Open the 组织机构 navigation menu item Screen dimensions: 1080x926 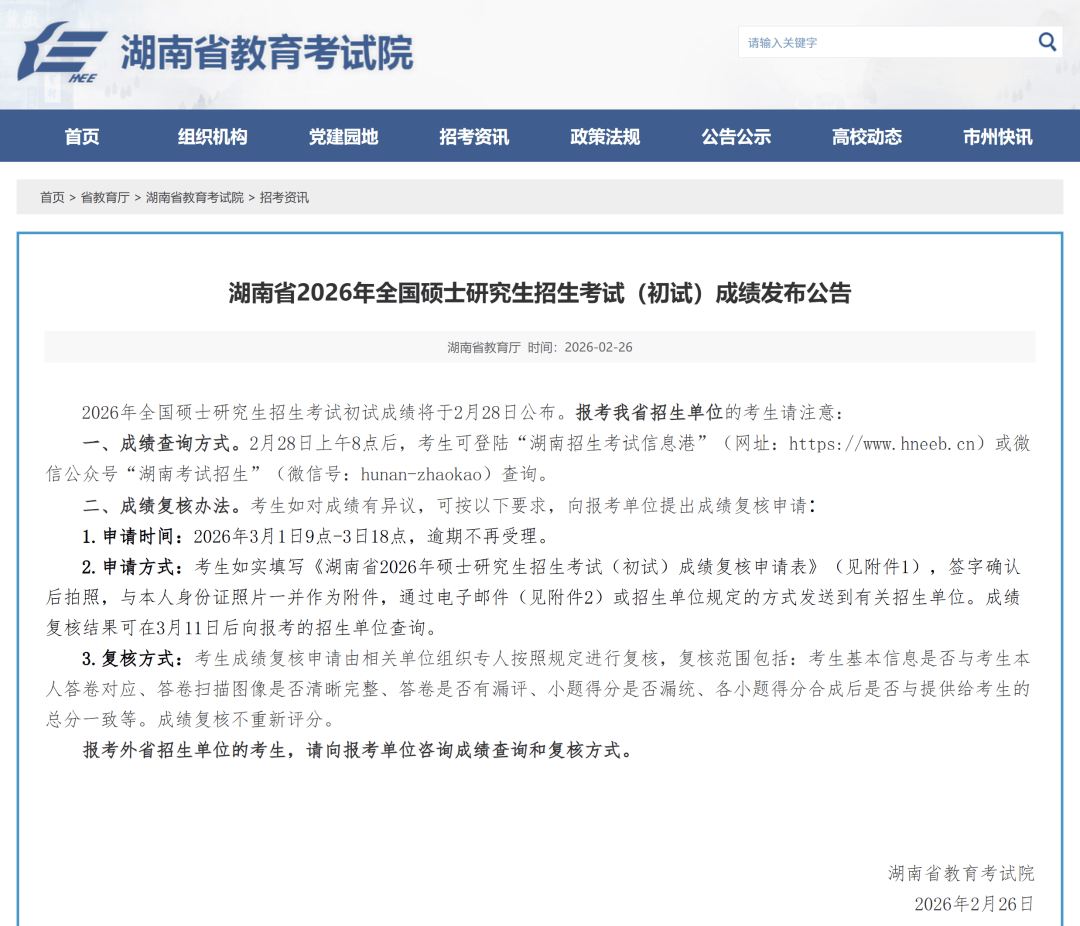point(211,136)
